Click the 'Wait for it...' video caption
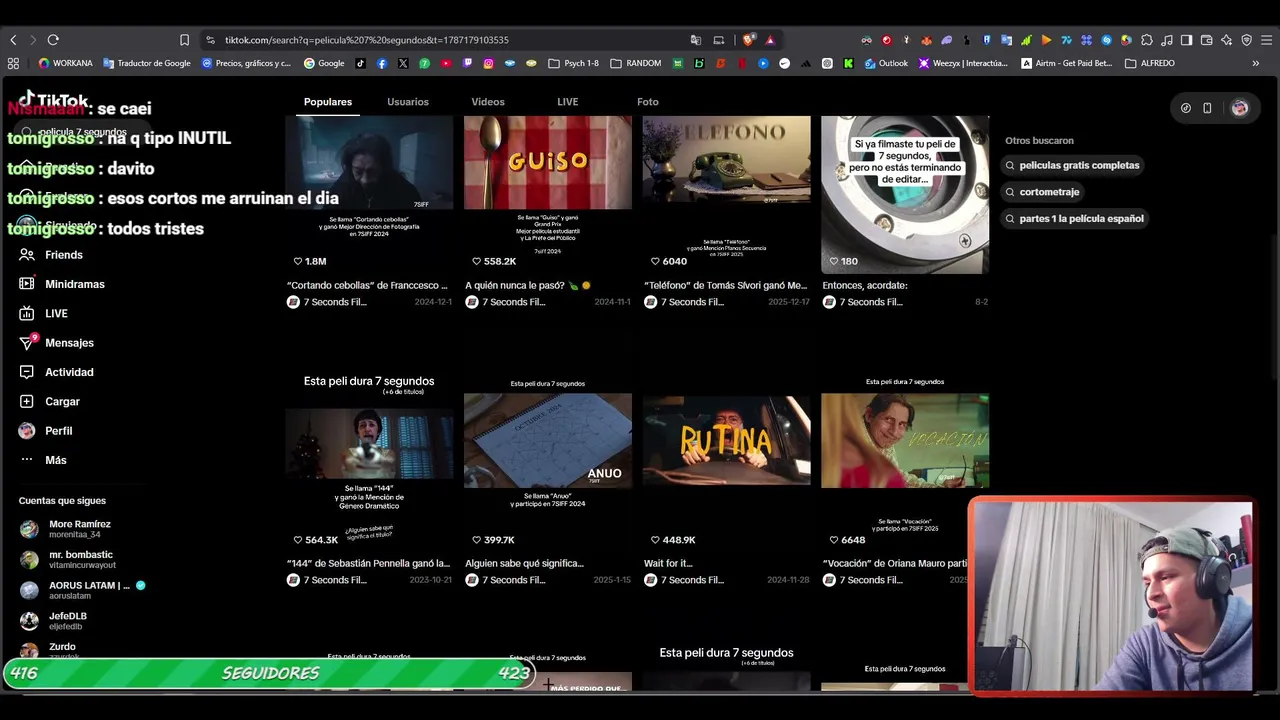The width and height of the screenshot is (1280, 720). [x=668, y=564]
